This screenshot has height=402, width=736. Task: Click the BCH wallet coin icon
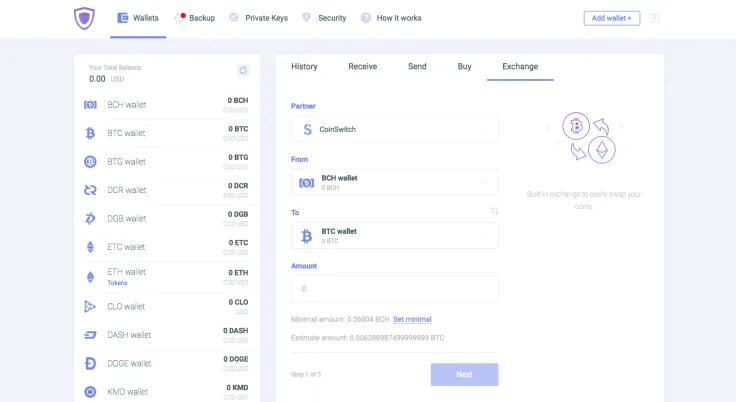90,105
